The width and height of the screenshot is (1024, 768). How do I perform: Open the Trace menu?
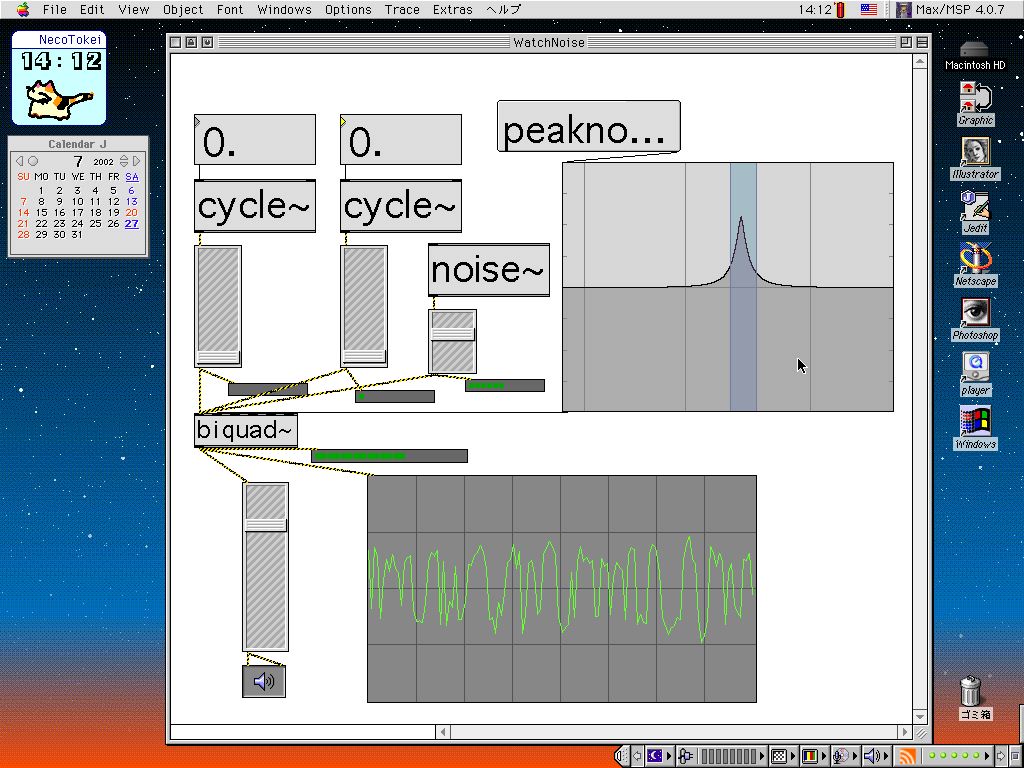[x=402, y=10]
